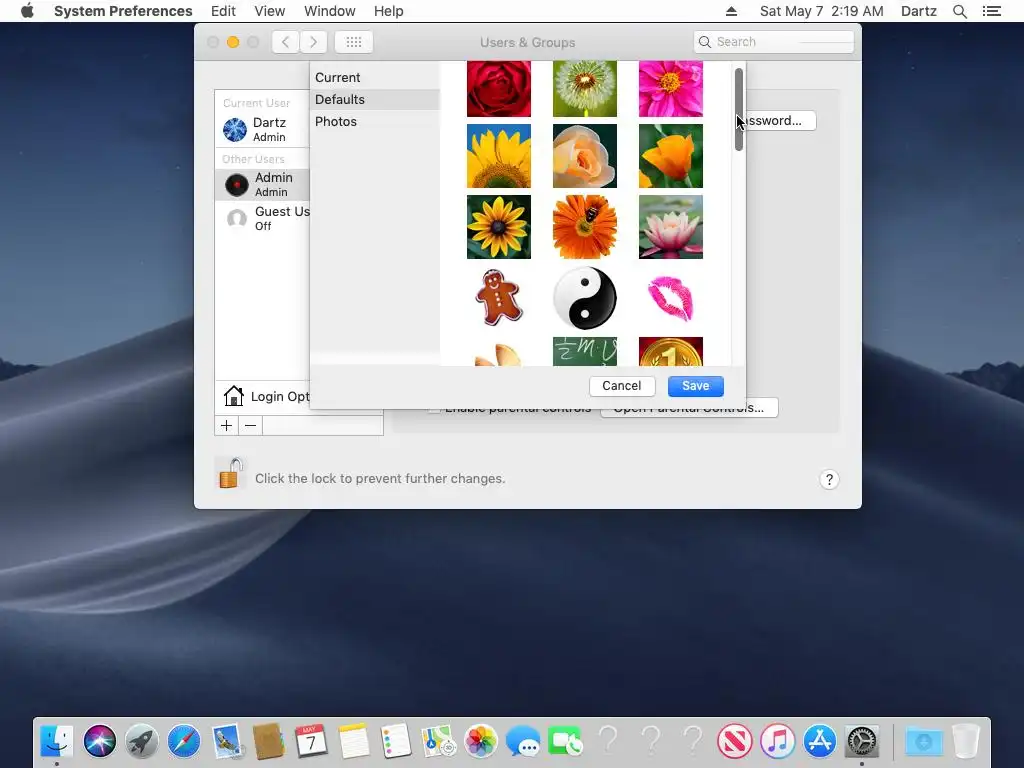Open the View menu

(x=270, y=11)
